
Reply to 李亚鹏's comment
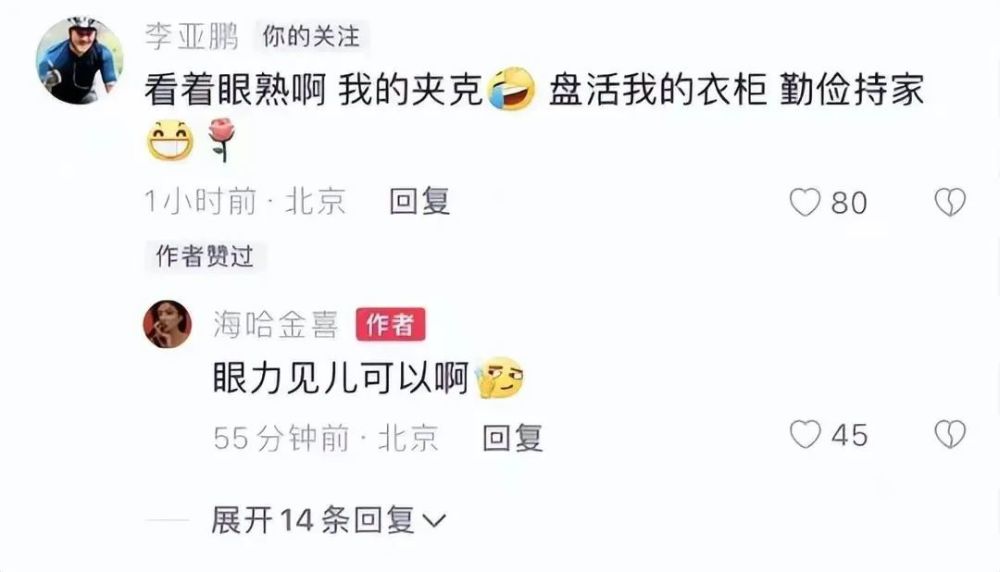tap(420, 202)
